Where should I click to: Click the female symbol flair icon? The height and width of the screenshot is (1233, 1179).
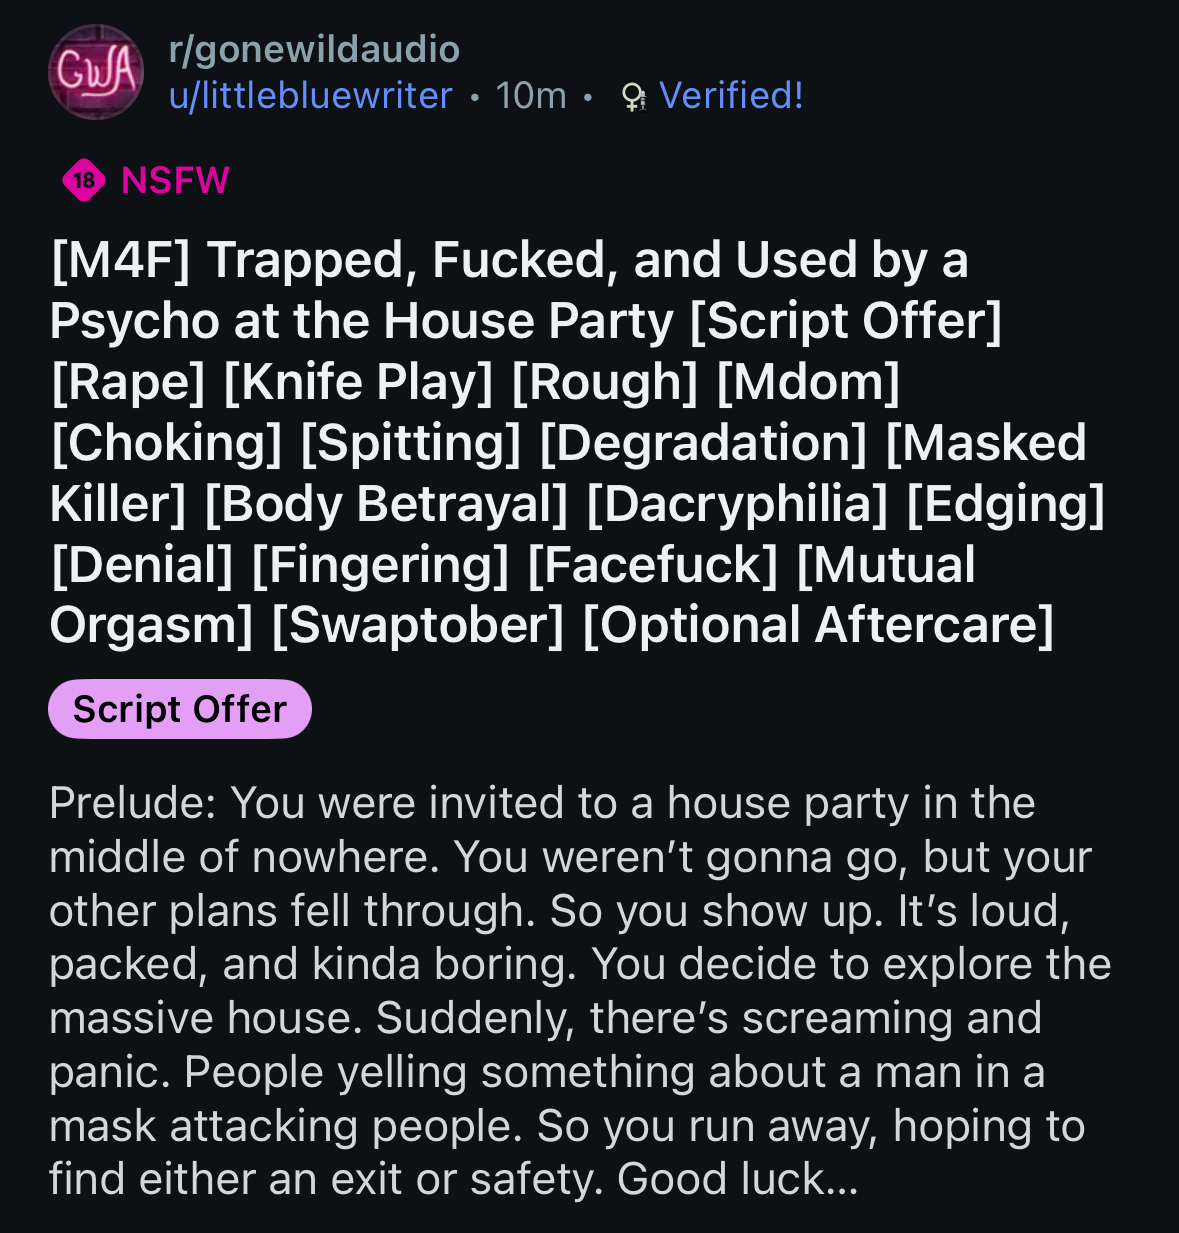pos(633,97)
